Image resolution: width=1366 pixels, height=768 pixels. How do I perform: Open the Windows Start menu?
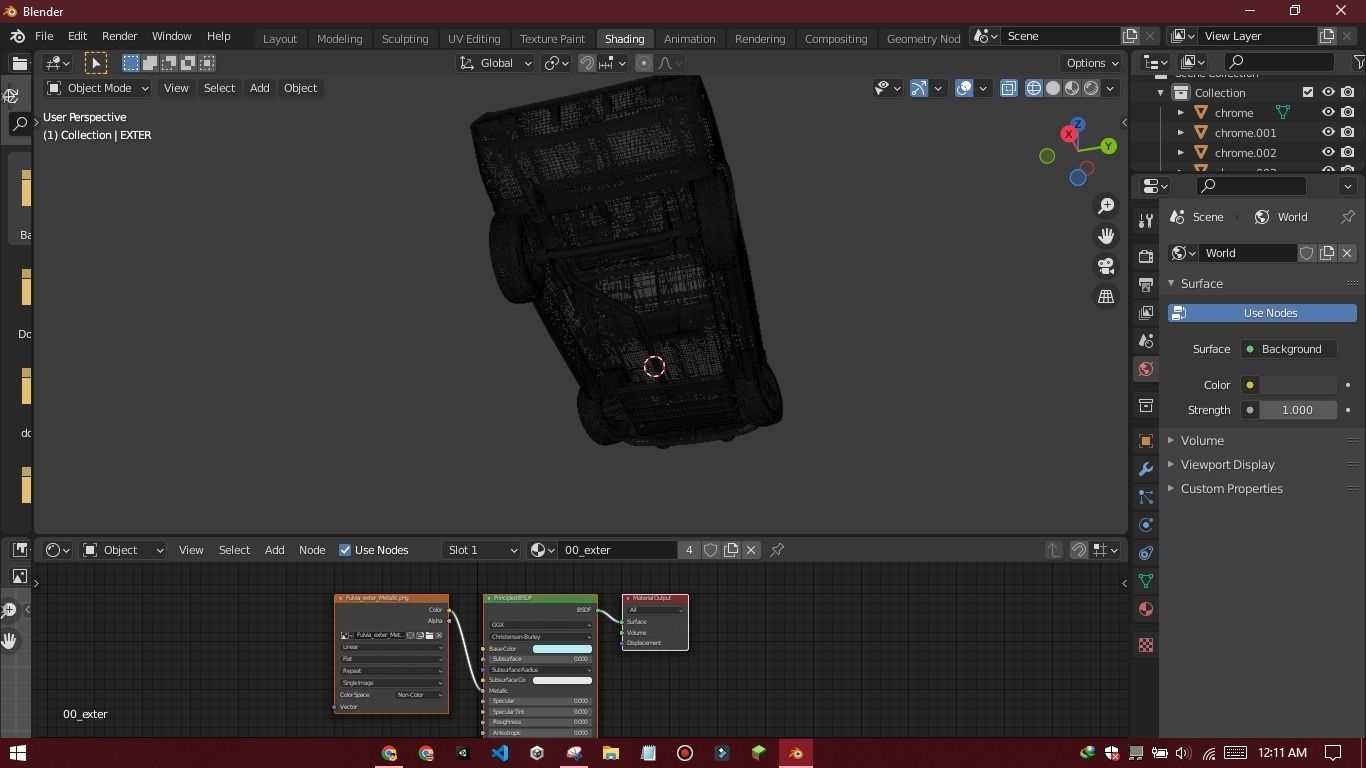tap(17, 753)
